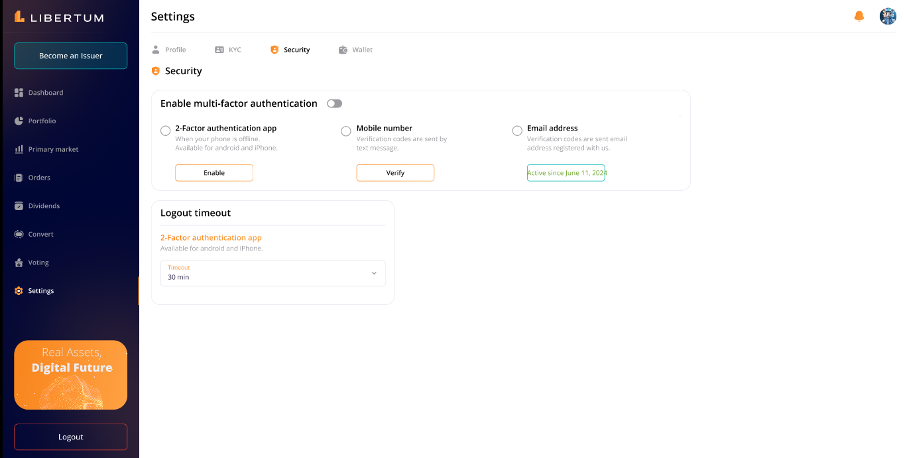
Task: Select the Mobile number radio option
Action: pos(346,130)
